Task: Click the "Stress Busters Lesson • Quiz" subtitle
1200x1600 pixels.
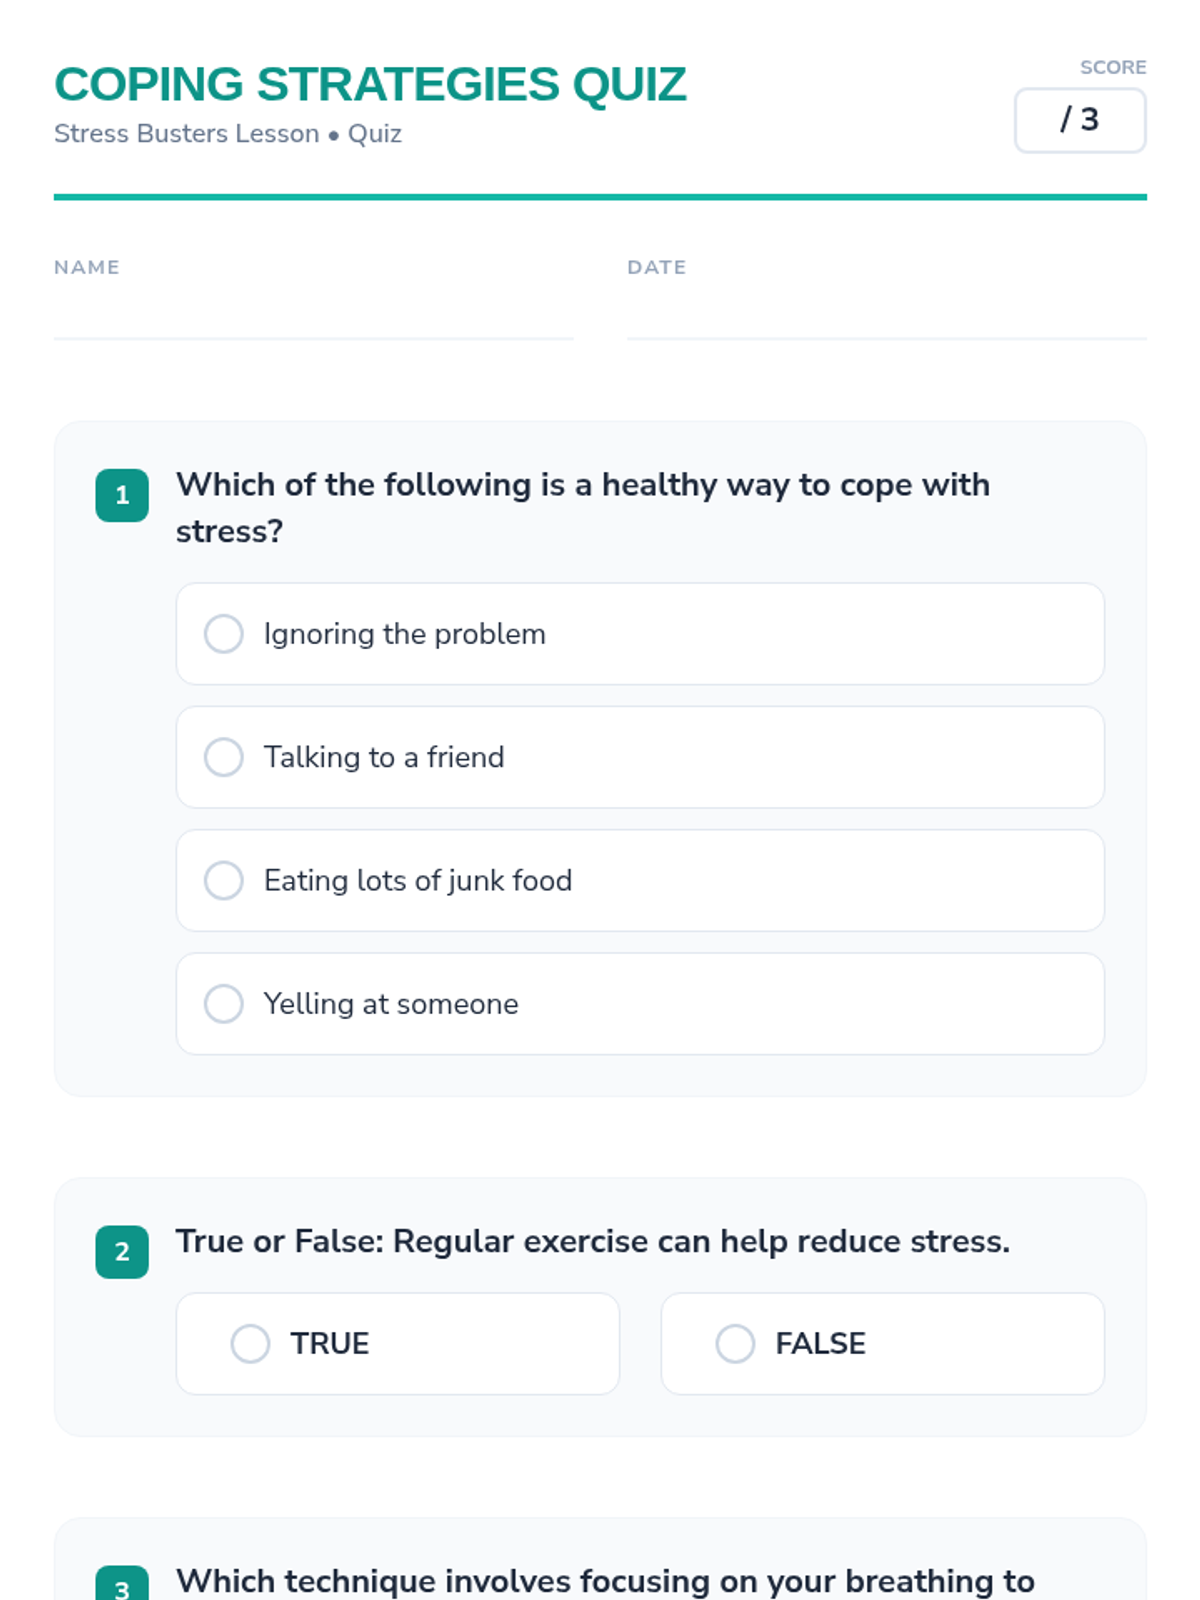Action: click(x=228, y=134)
